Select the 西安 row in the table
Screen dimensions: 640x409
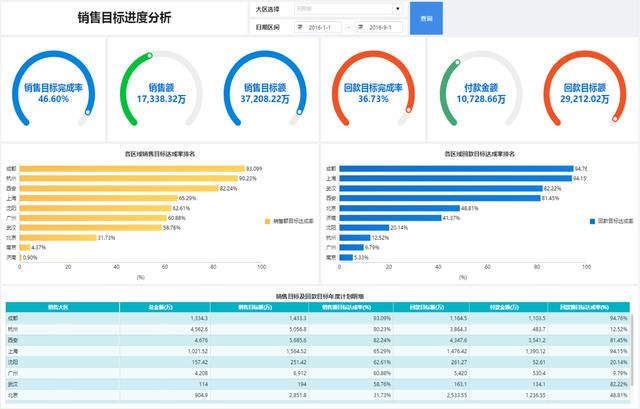[318, 340]
